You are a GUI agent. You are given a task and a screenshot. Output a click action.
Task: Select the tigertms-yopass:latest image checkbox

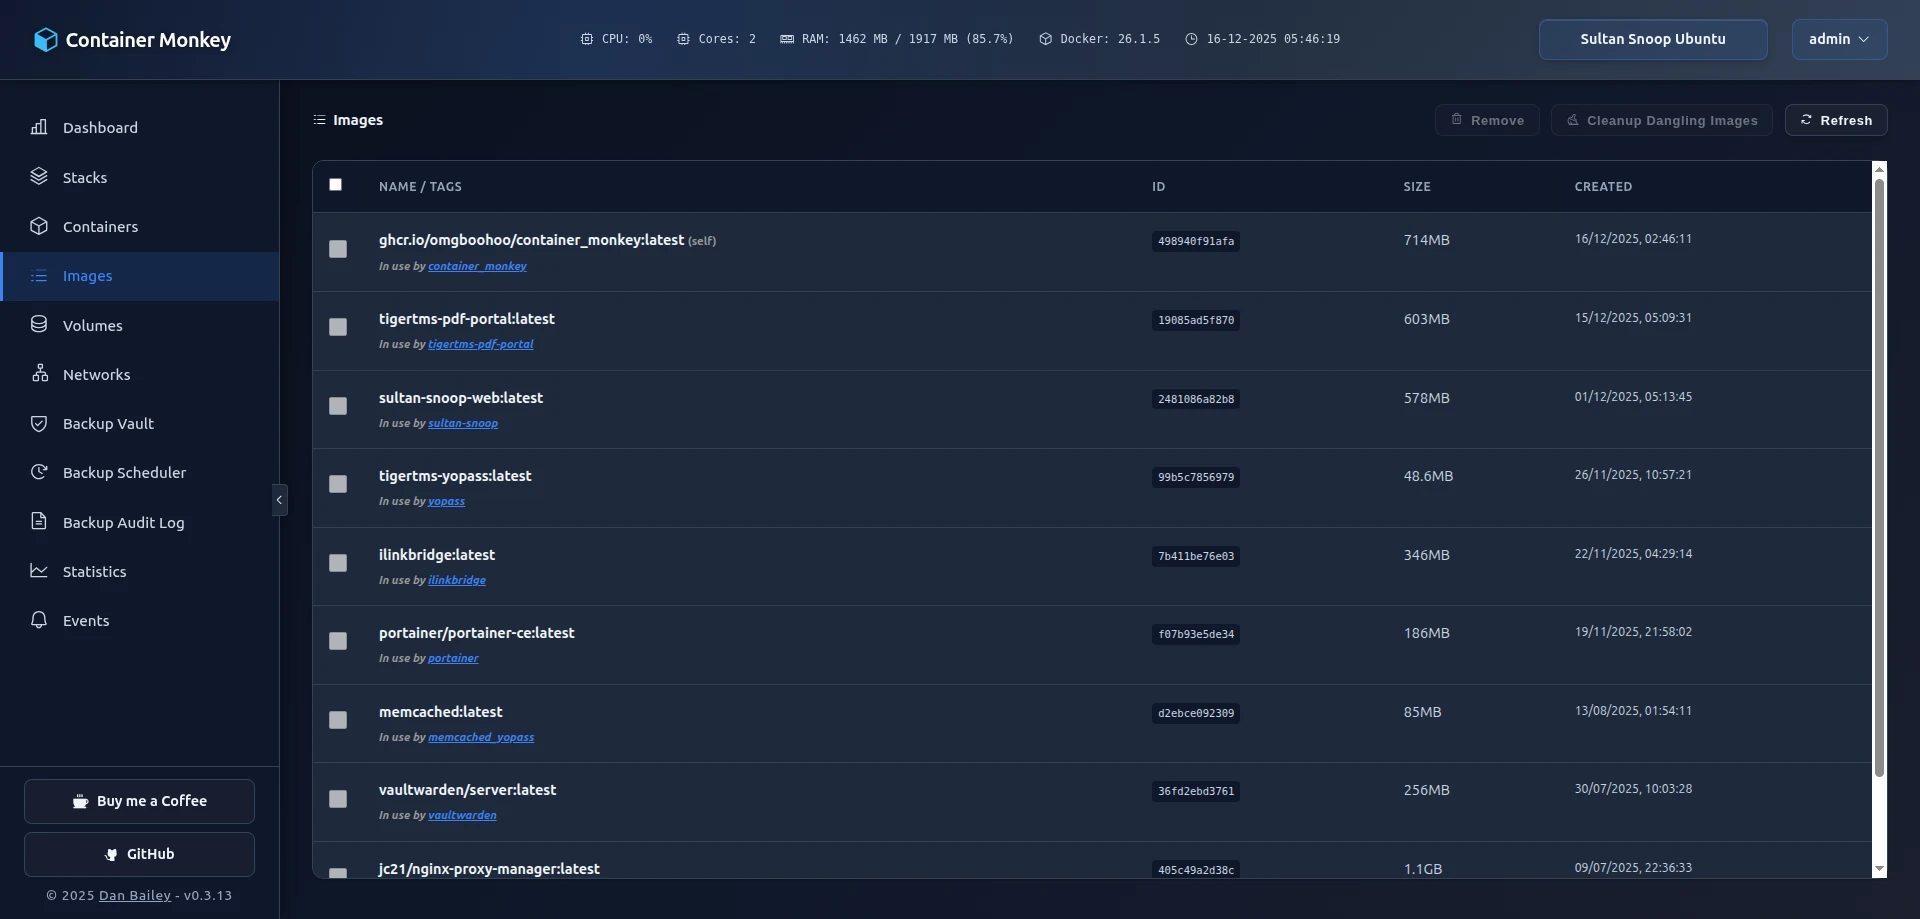point(337,484)
